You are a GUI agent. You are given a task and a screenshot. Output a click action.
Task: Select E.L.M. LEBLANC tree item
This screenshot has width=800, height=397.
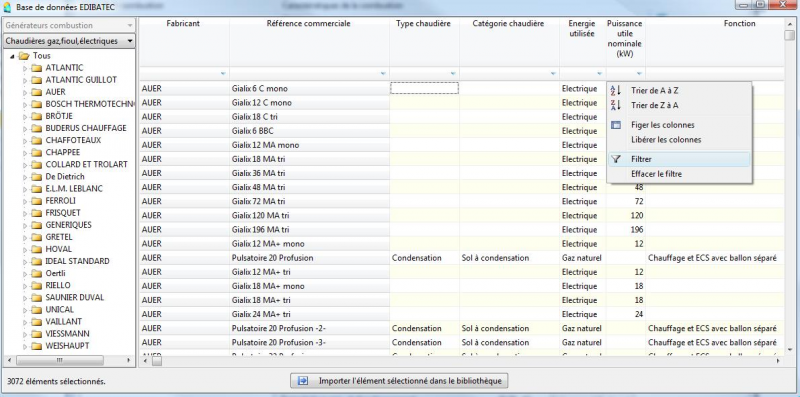(x=74, y=188)
